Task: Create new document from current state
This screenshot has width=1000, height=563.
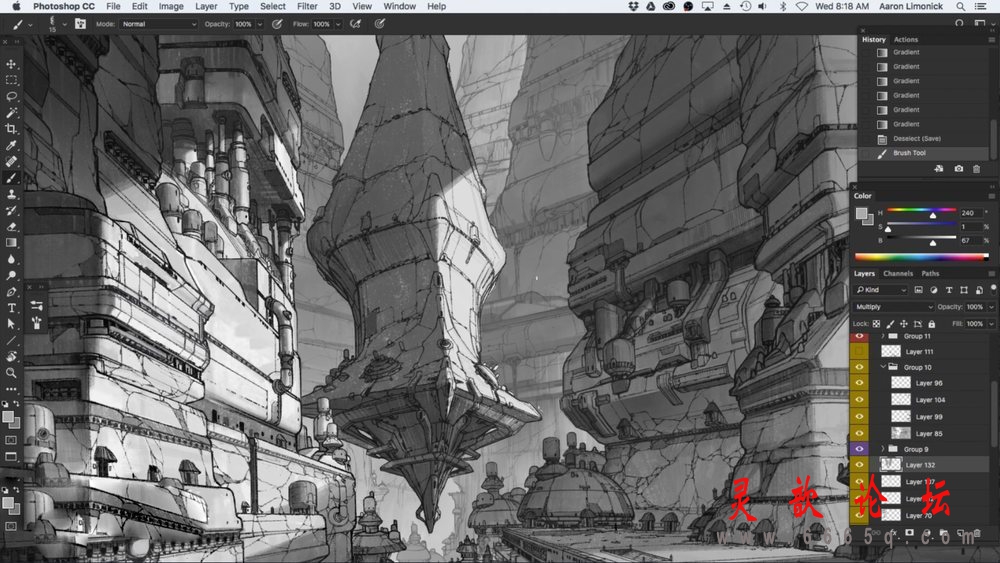Action: (939, 169)
